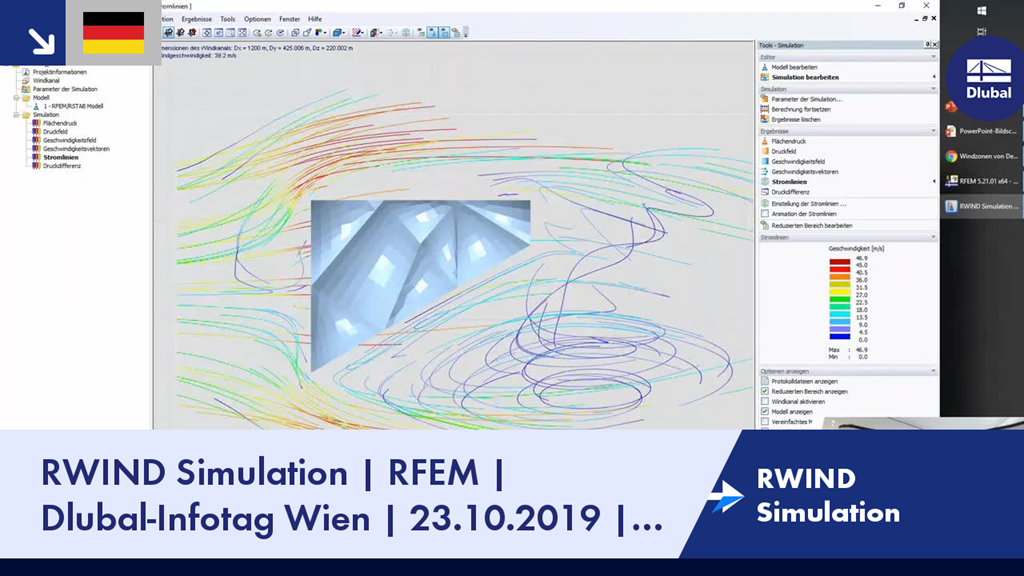The image size is (1024, 576).
Task: Open the Tools menu
Action: (227, 19)
